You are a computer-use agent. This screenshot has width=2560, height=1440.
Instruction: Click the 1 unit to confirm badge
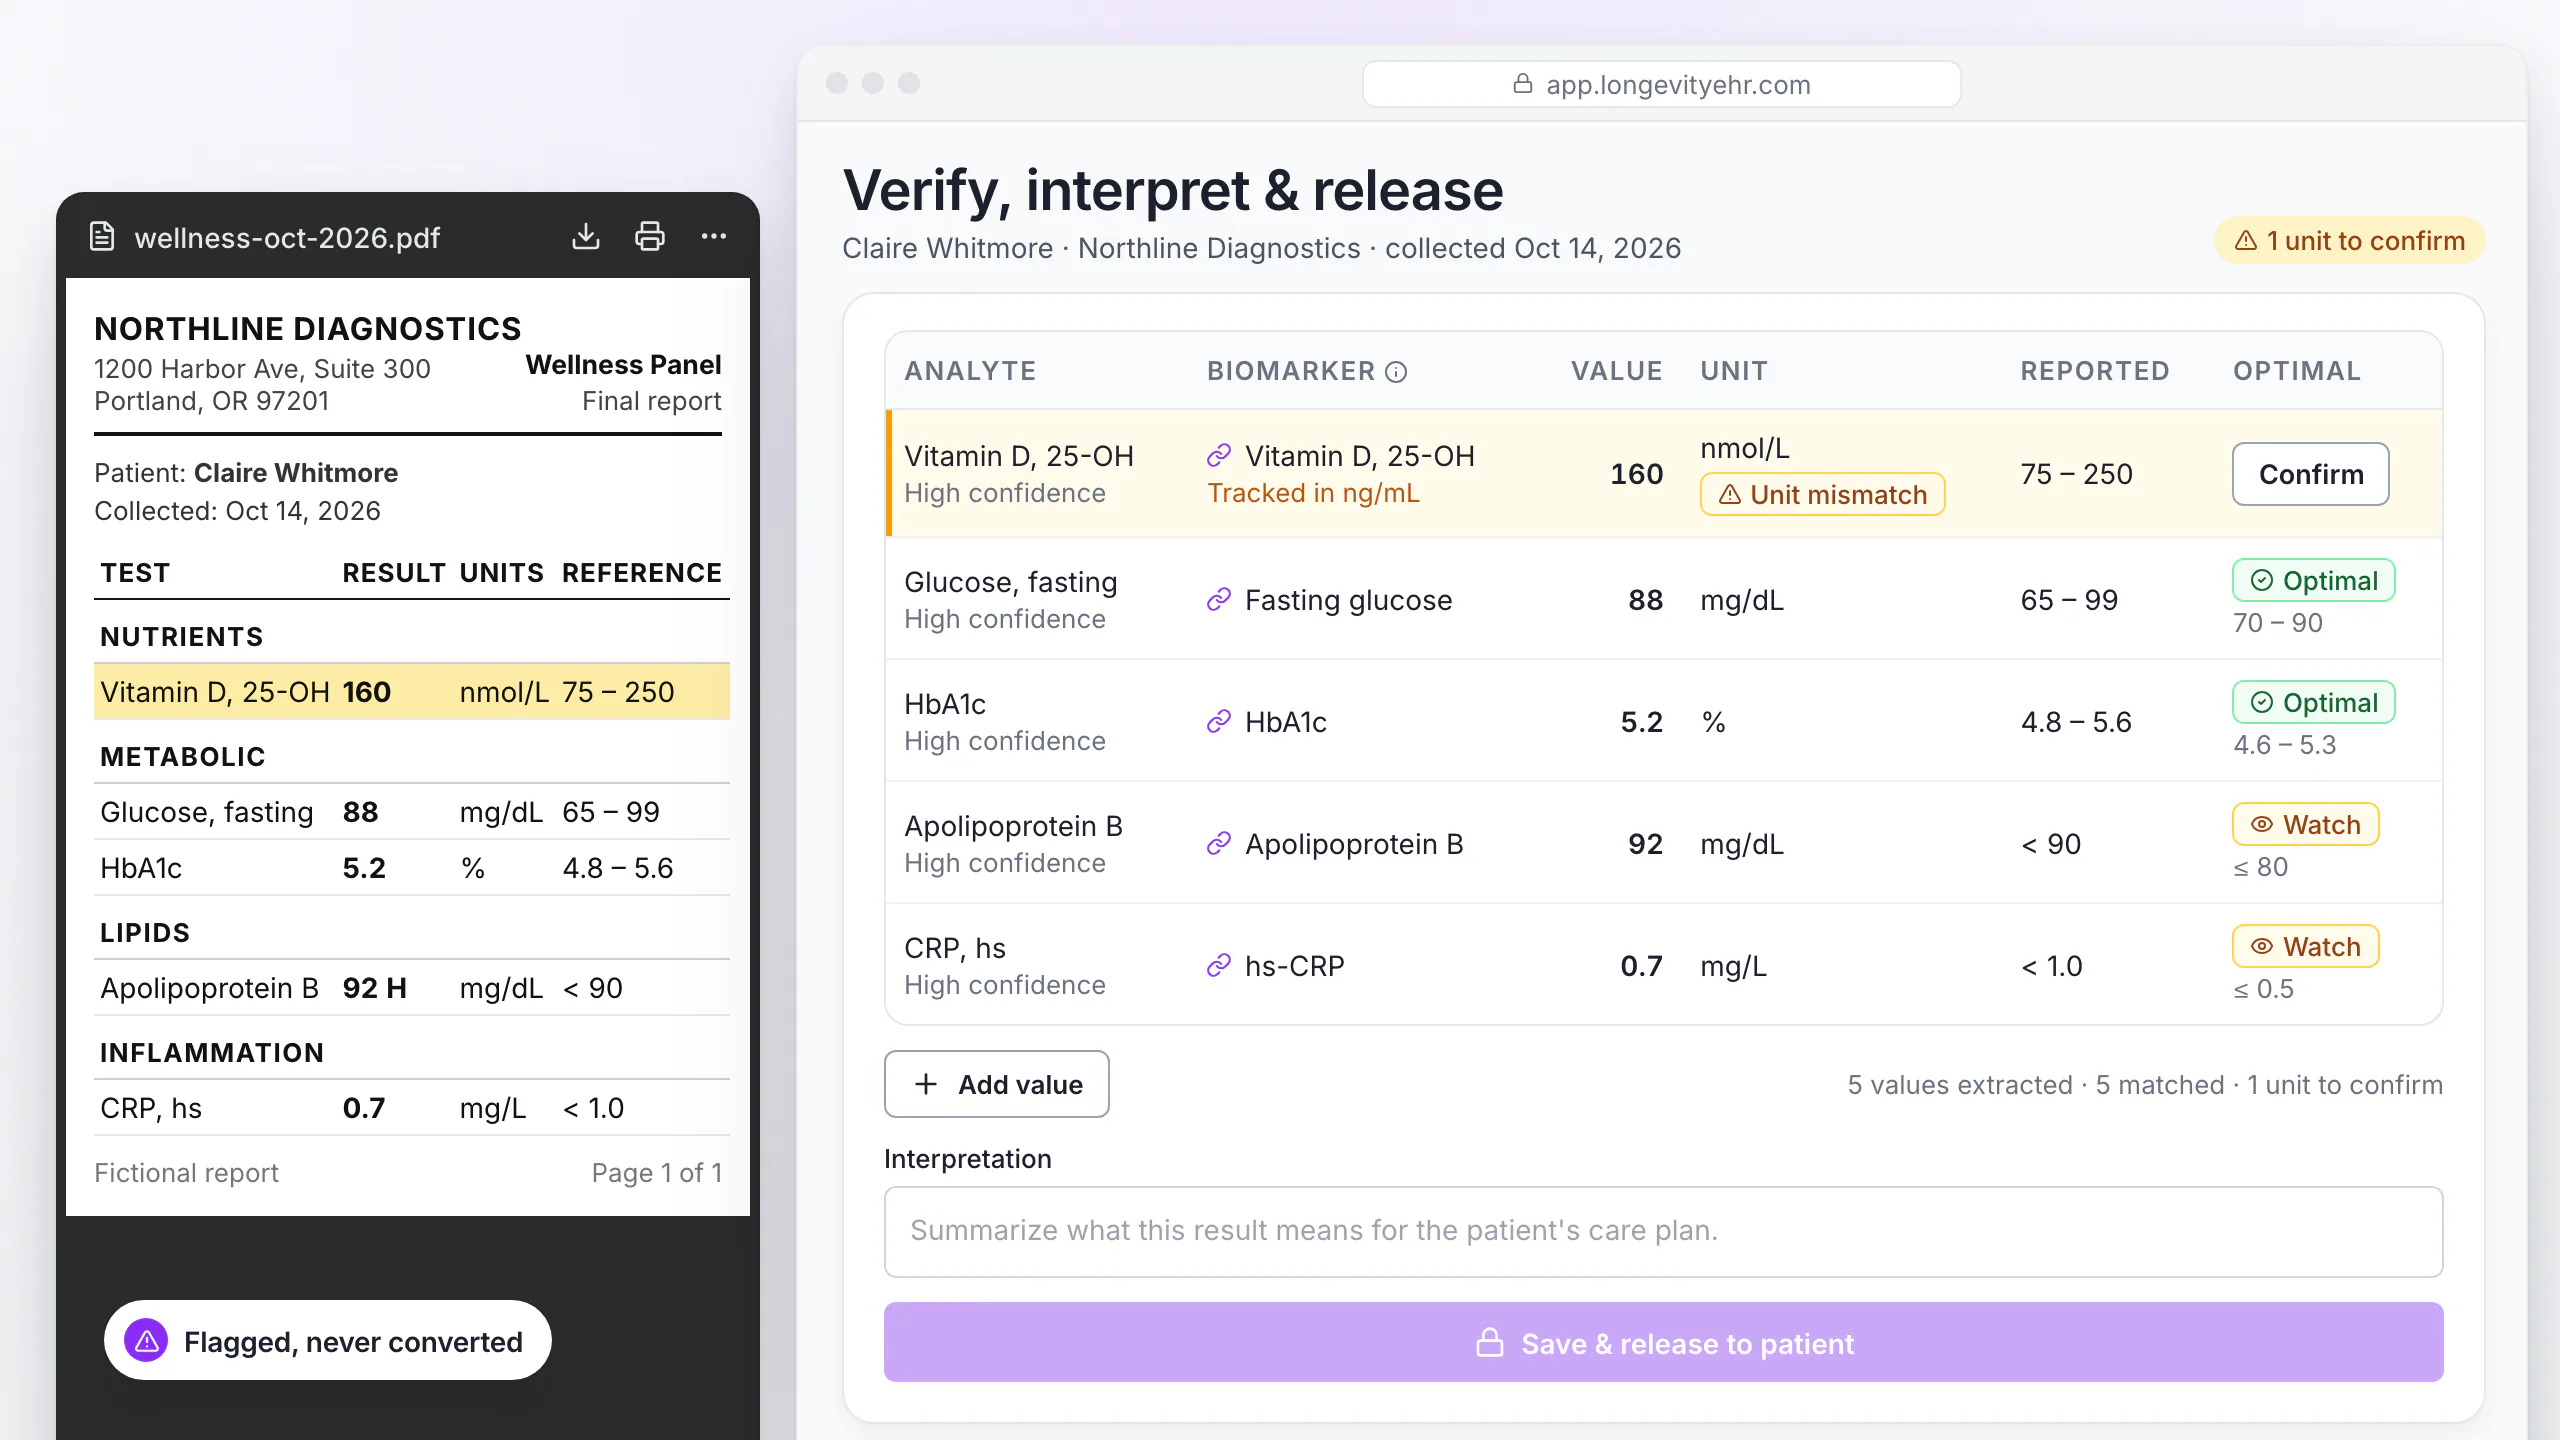click(x=2350, y=241)
